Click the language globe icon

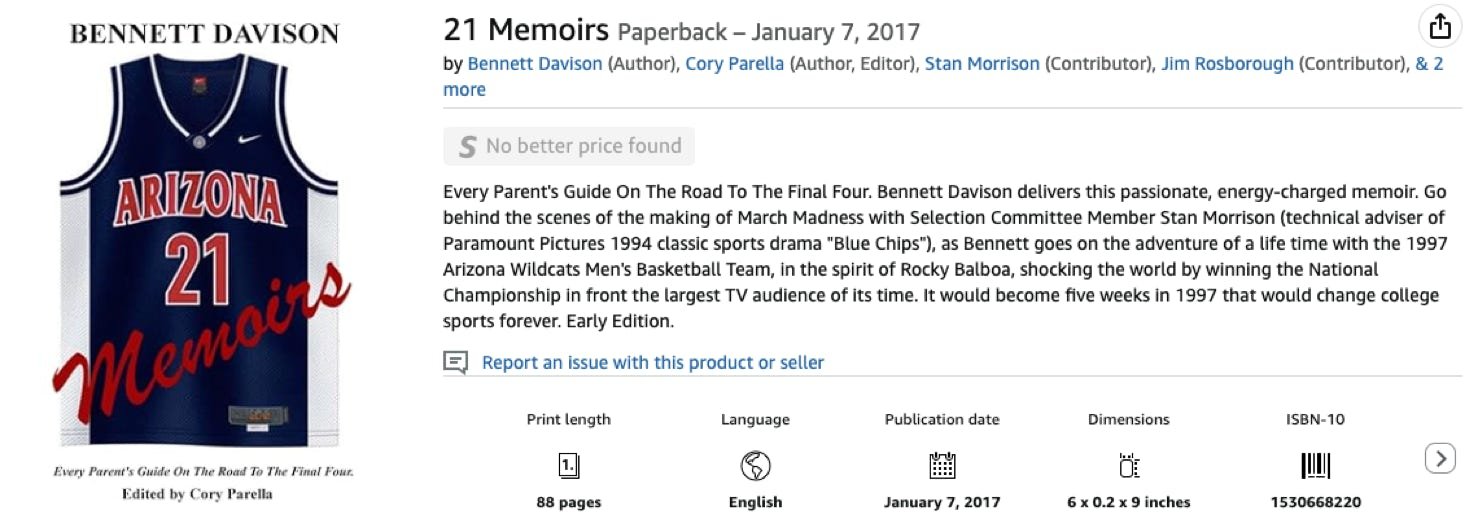(x=755, y=465)
